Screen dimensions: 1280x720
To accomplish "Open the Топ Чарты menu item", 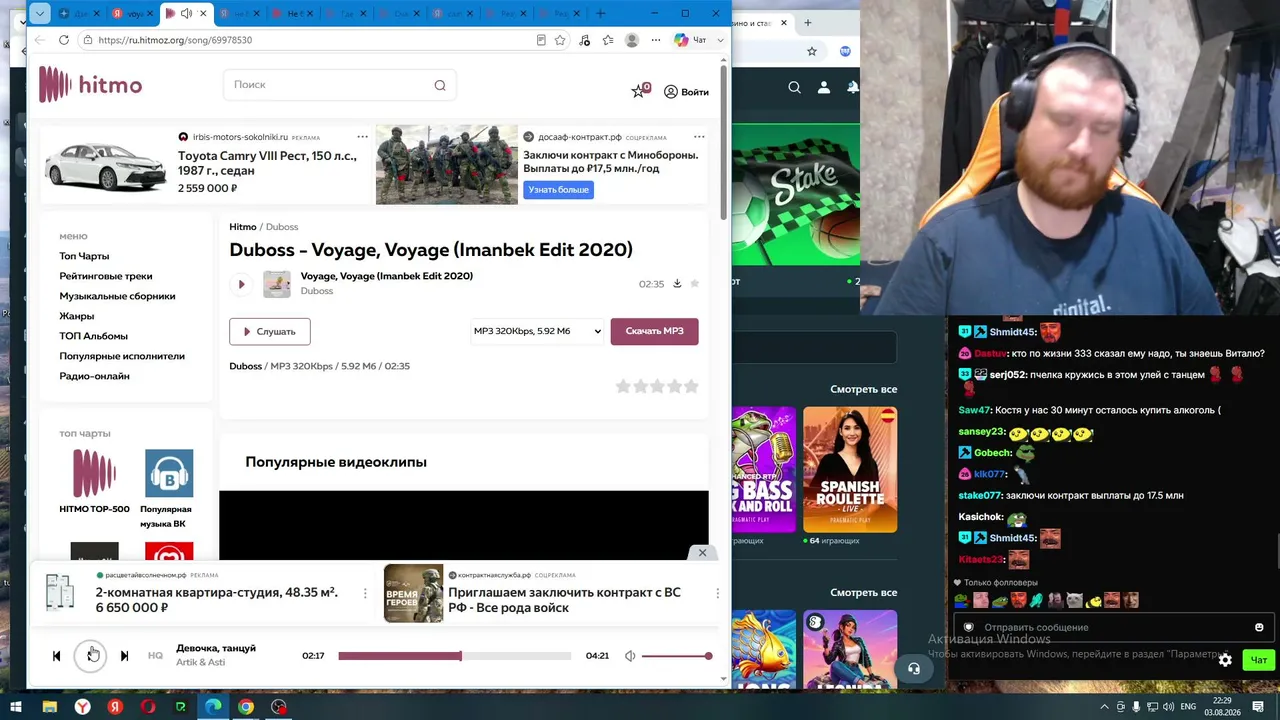I will coord(84,256).
